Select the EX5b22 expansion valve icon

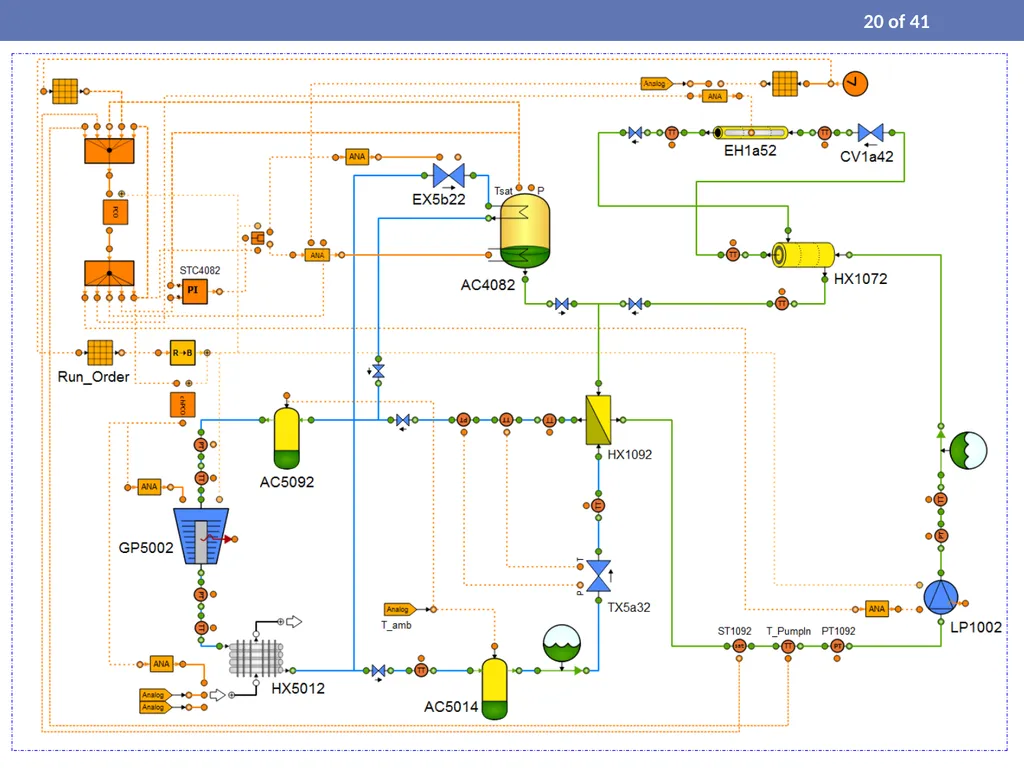449,175
